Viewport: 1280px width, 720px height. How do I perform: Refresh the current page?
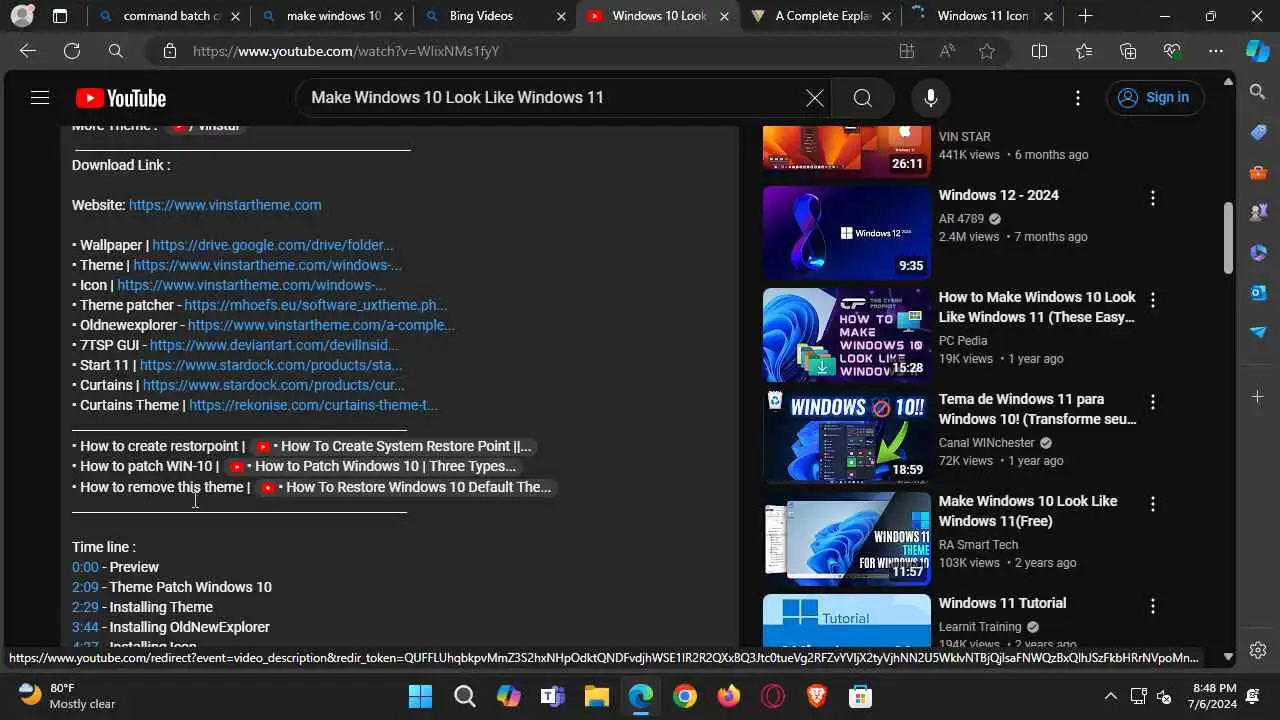point(72,51)
